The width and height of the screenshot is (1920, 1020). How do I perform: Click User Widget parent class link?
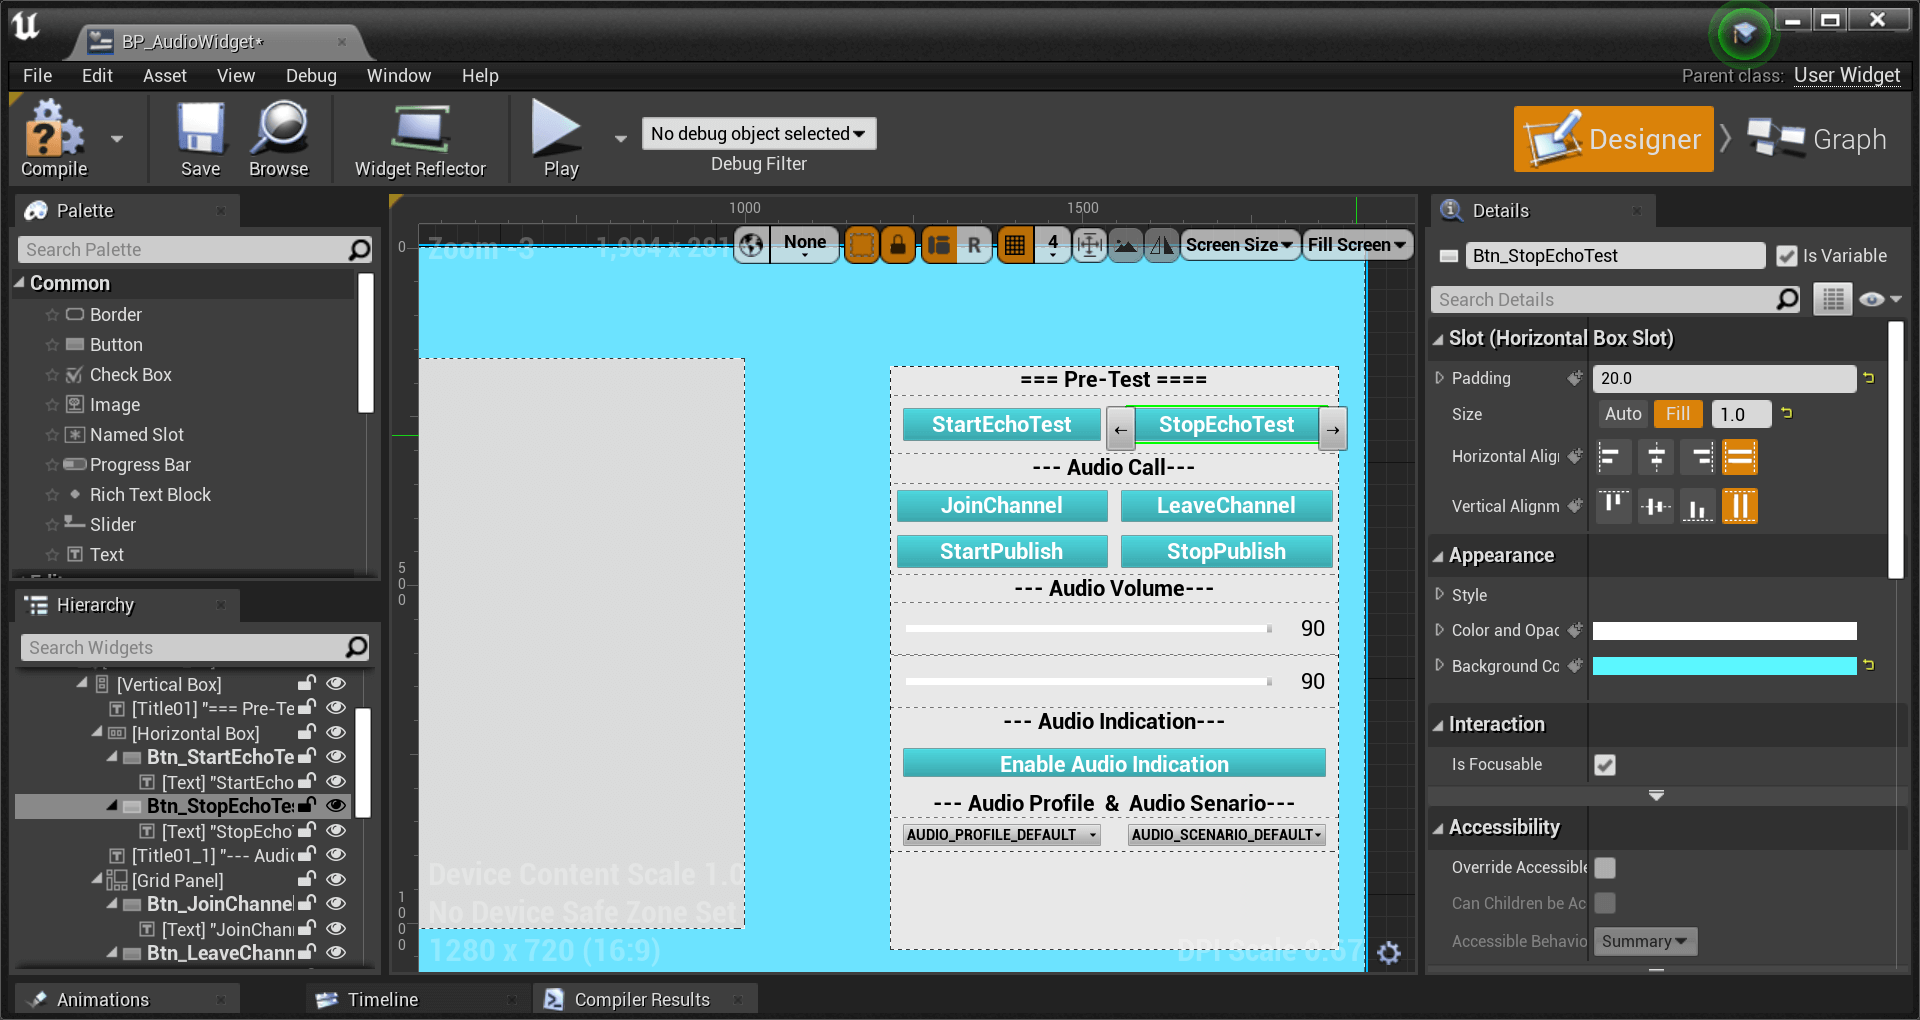point(1846,76)
